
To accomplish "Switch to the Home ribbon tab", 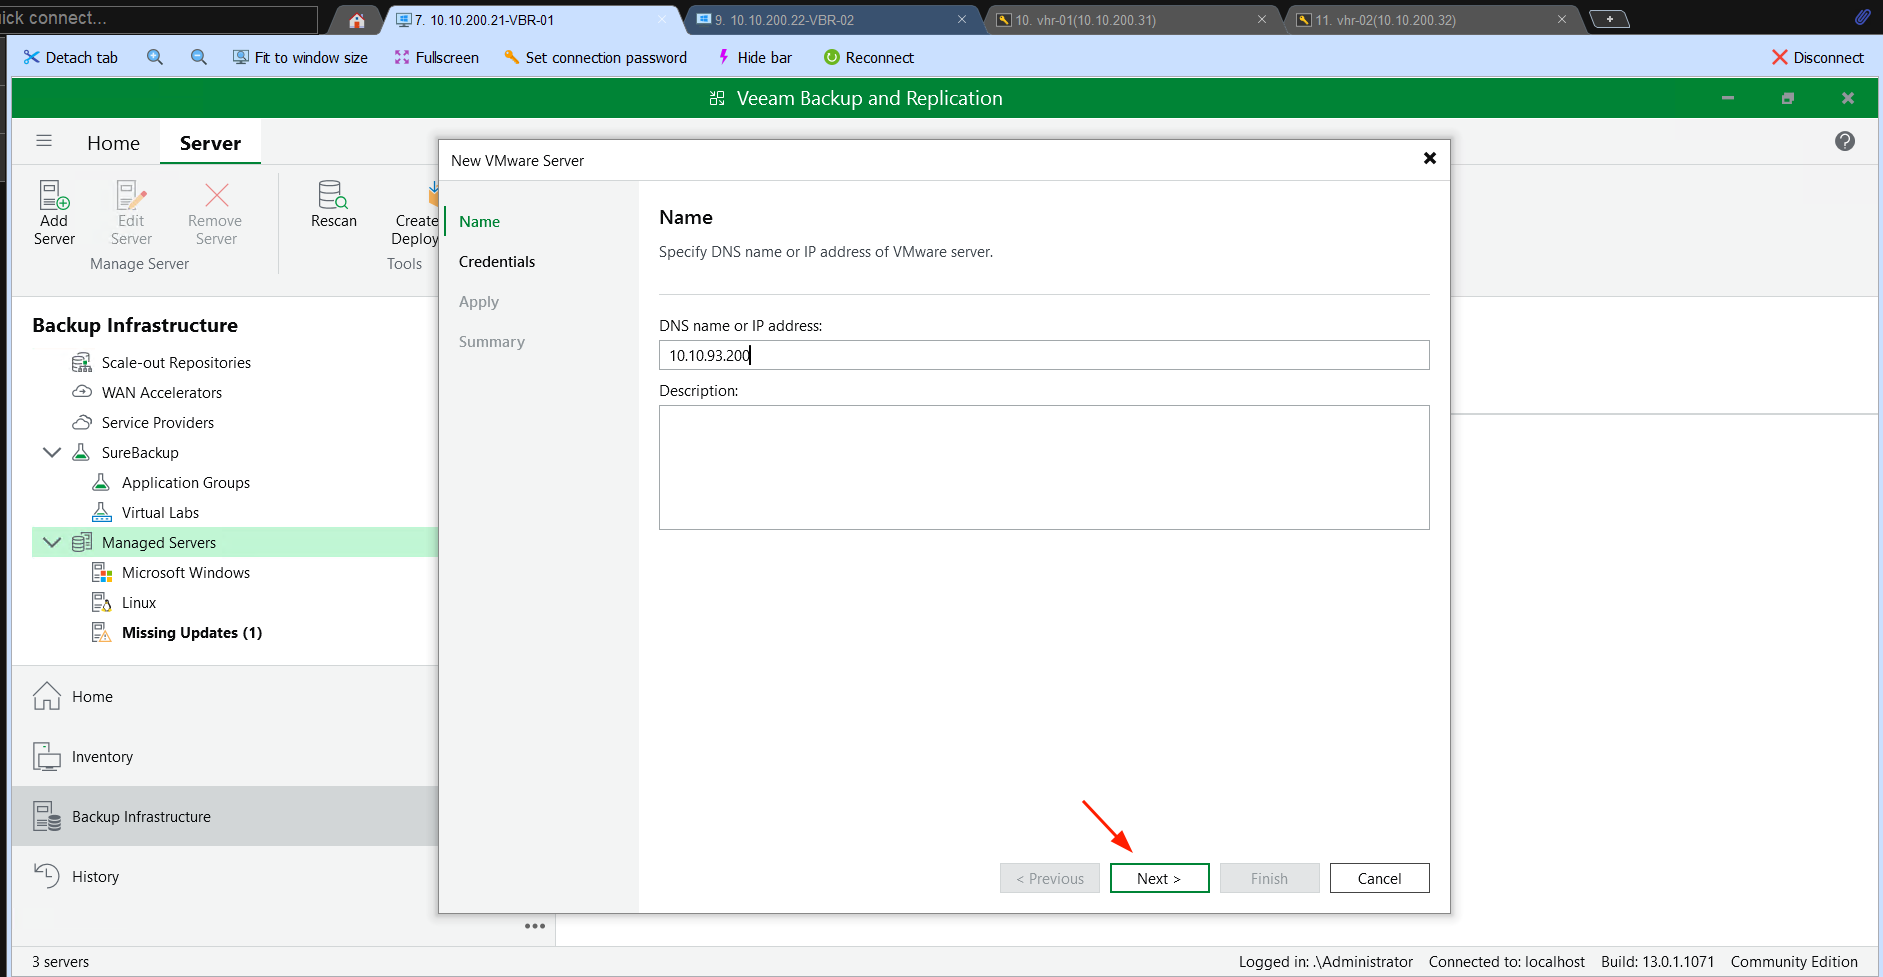I will pyautogui.click(x=113, y=143).
